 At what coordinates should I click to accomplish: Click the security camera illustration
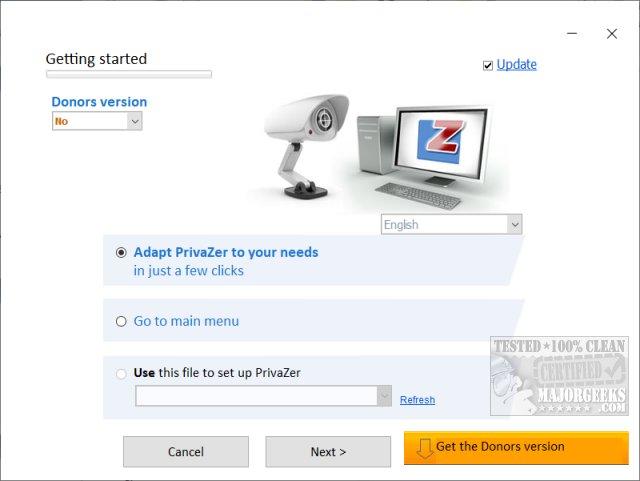click(x=306, y=146)
